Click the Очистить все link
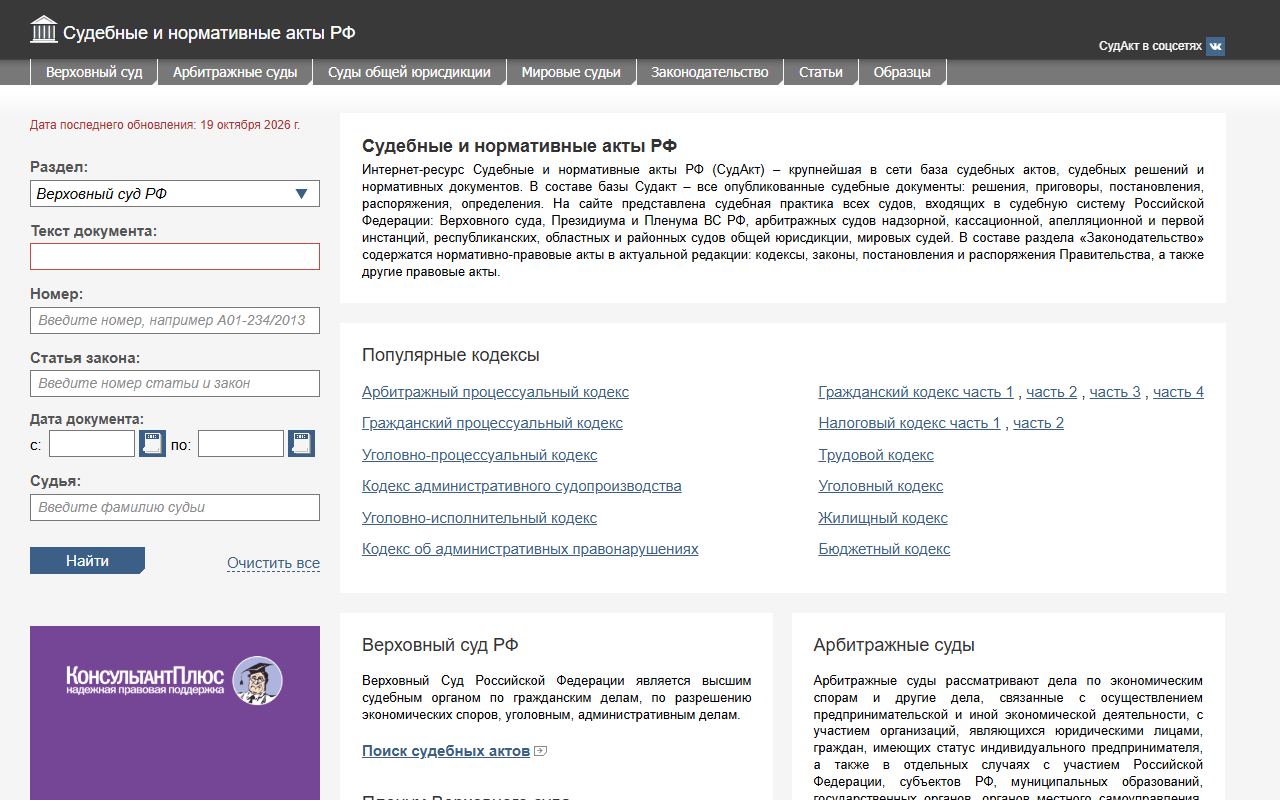The width and height of the screenshot is (1280, 800). [273, 563]
